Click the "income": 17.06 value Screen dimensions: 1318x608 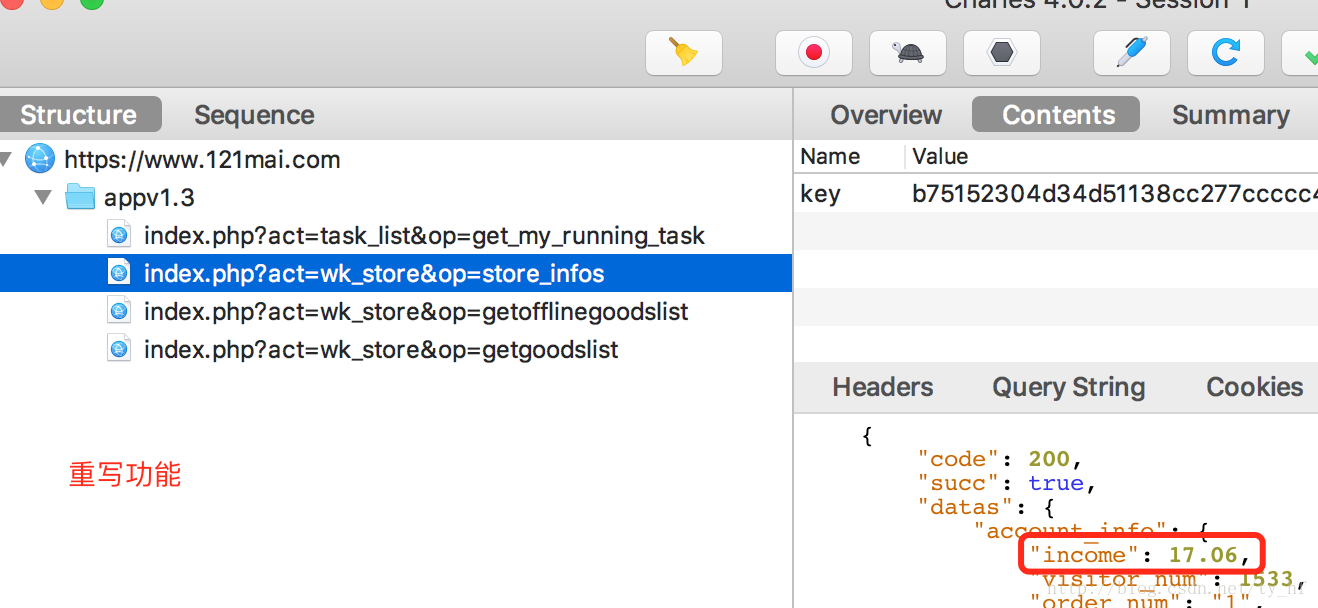click(1203, 555)
